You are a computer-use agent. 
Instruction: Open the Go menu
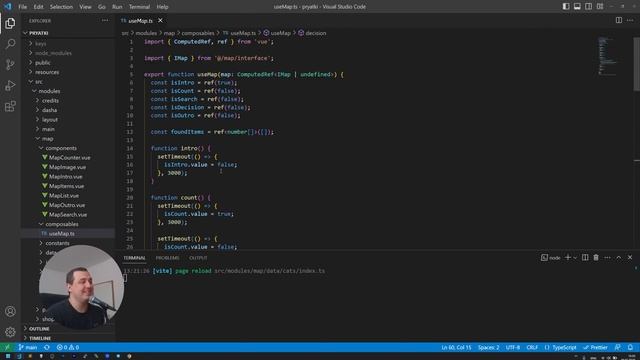click(102, 7)
